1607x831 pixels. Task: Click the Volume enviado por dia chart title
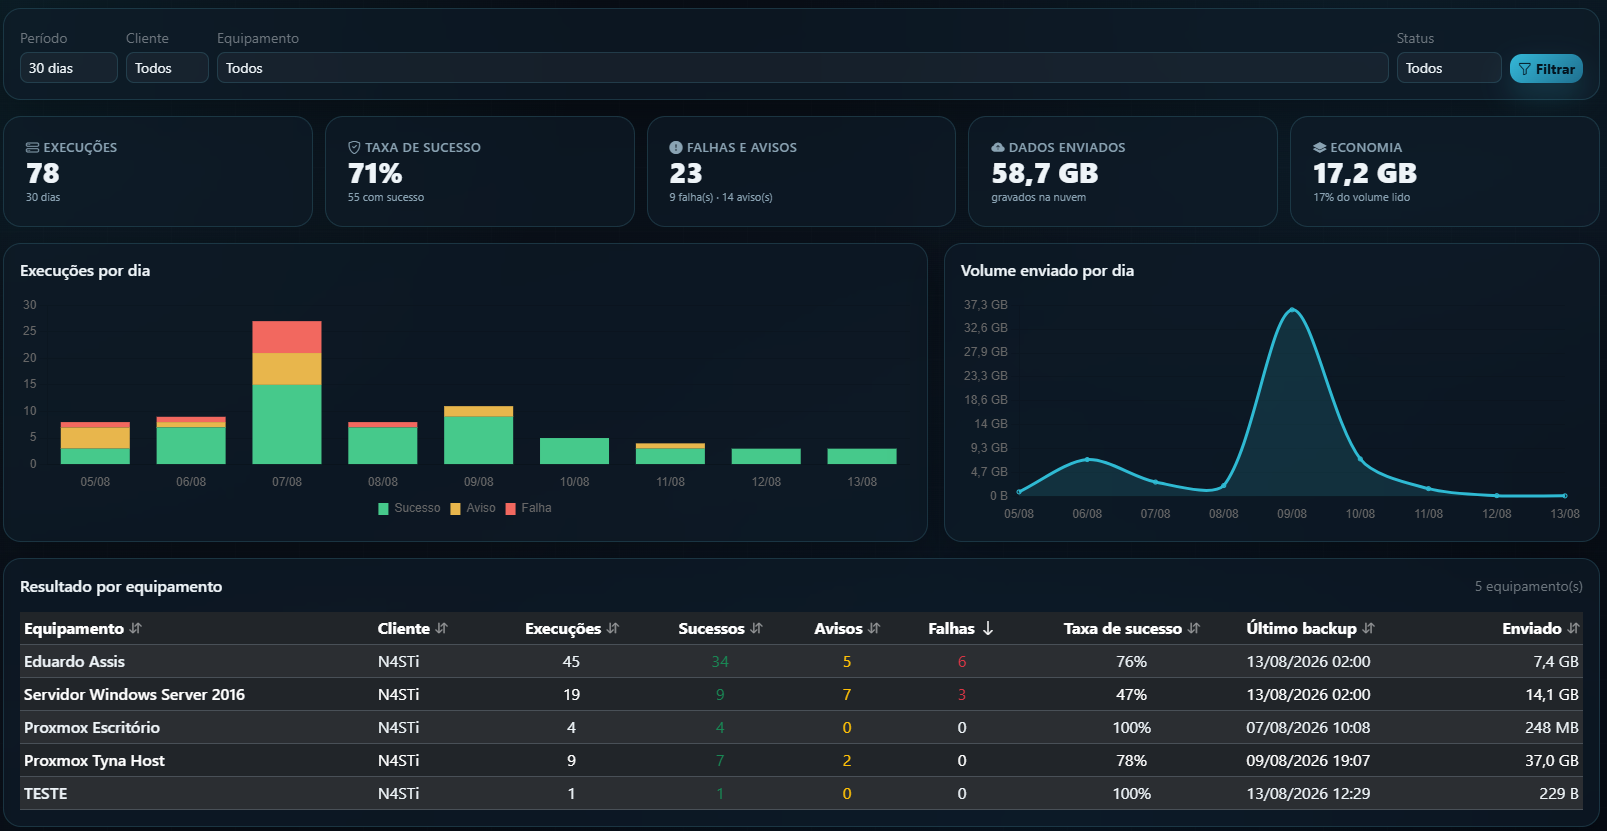click(1047, 270)
